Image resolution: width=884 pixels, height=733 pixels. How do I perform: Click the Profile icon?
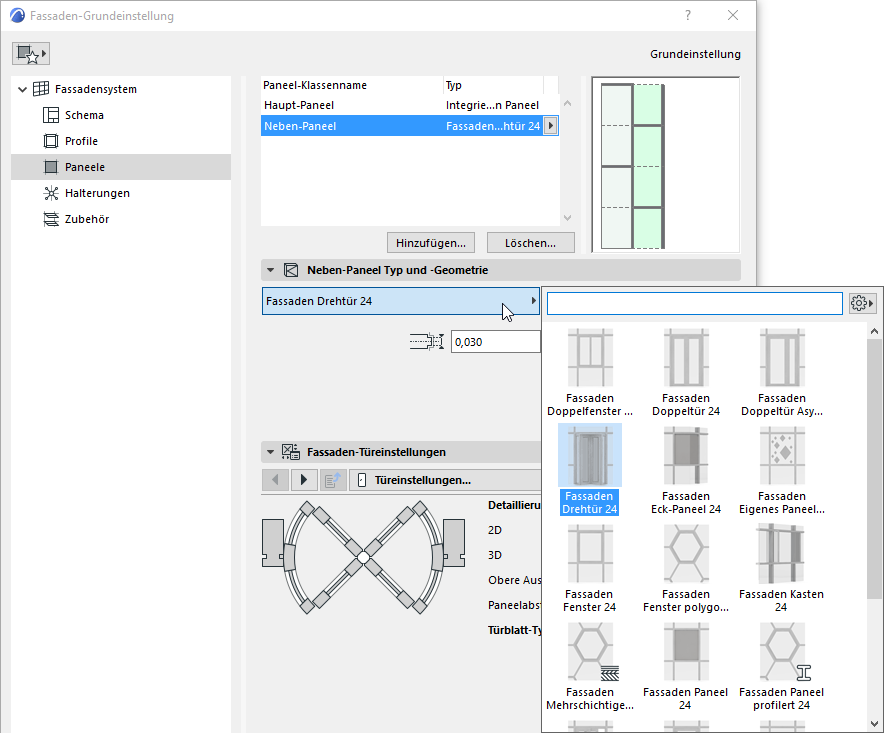click(x=51, y=141)
